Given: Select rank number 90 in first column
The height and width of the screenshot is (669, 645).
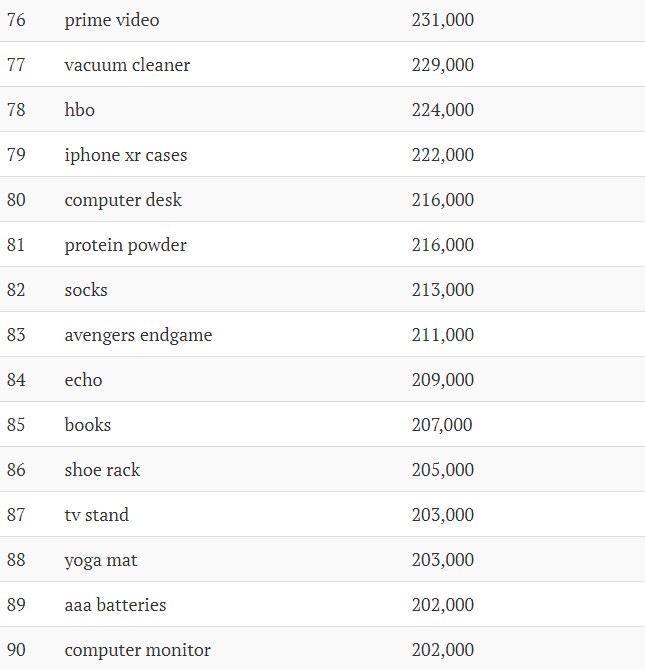Looking at the screenshot, I should tap(16, 650).
